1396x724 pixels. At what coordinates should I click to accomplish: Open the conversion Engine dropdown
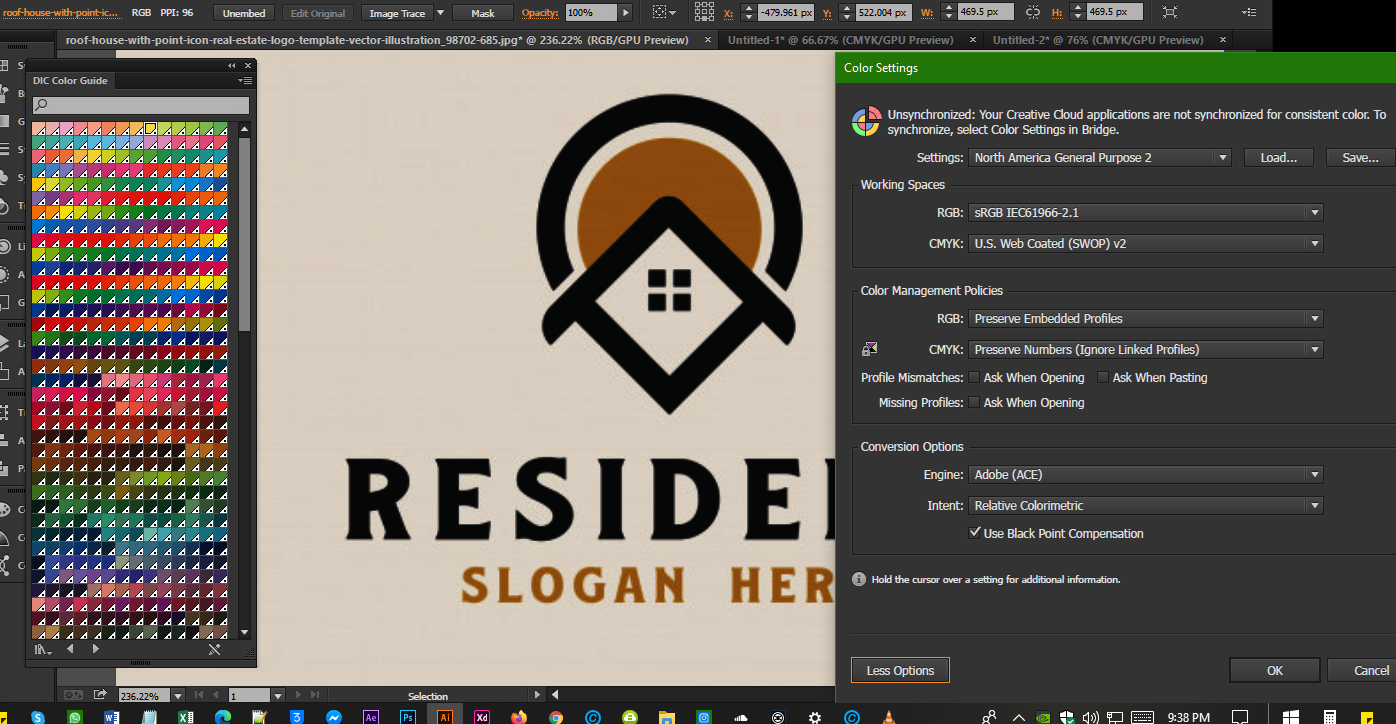tap(1146, 474)
